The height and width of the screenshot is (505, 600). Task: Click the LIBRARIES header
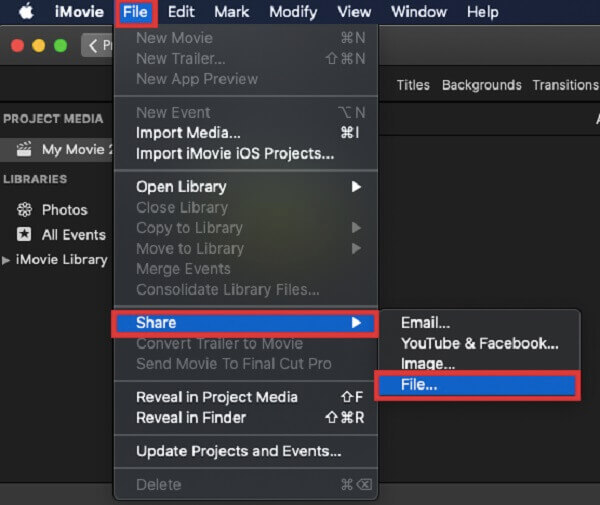[x=35, y=179]
